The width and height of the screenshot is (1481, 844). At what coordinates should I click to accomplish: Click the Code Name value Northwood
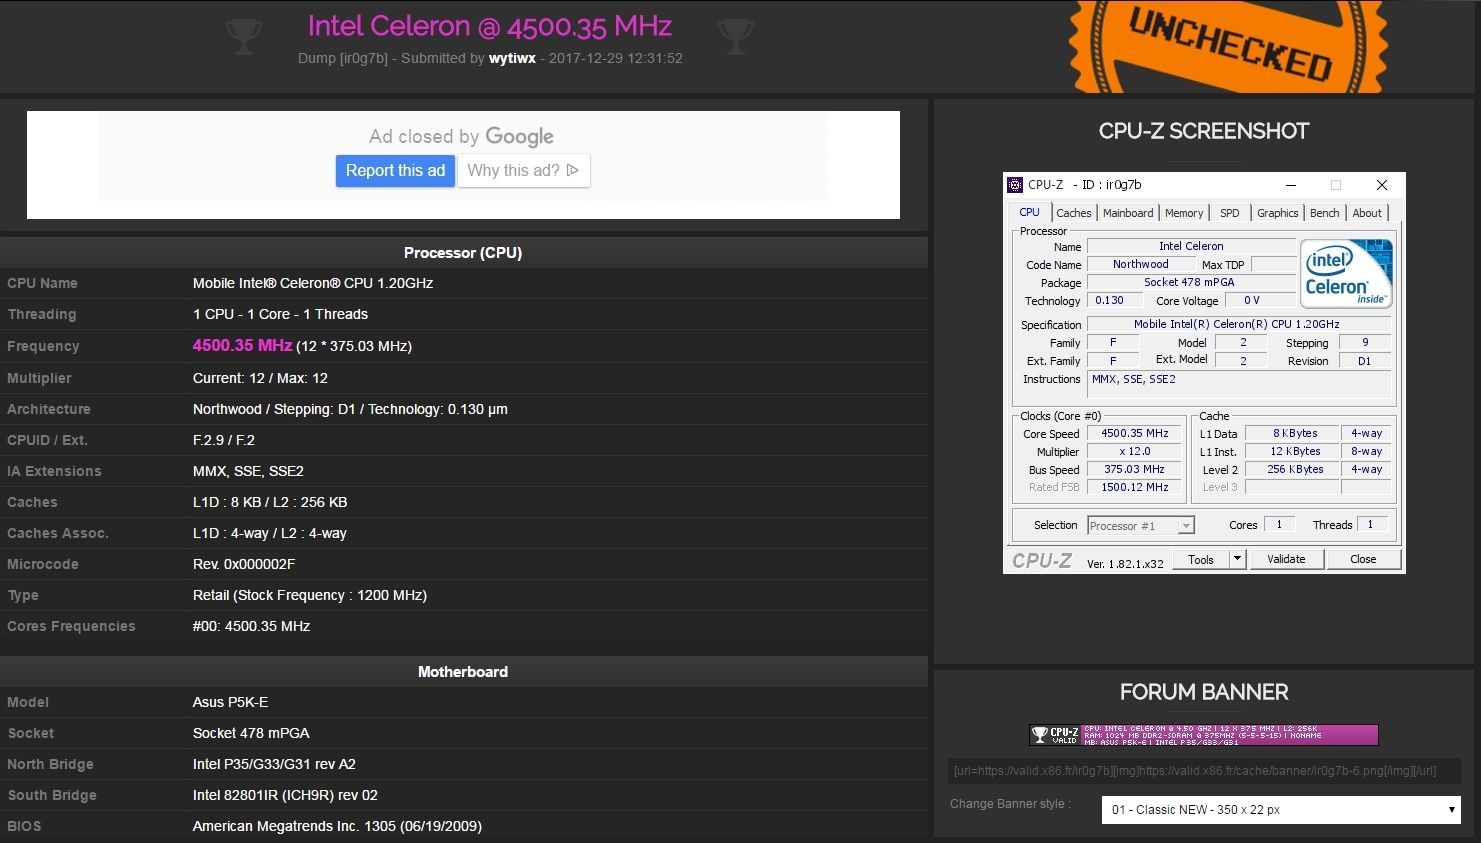(x=1141, y=264)
